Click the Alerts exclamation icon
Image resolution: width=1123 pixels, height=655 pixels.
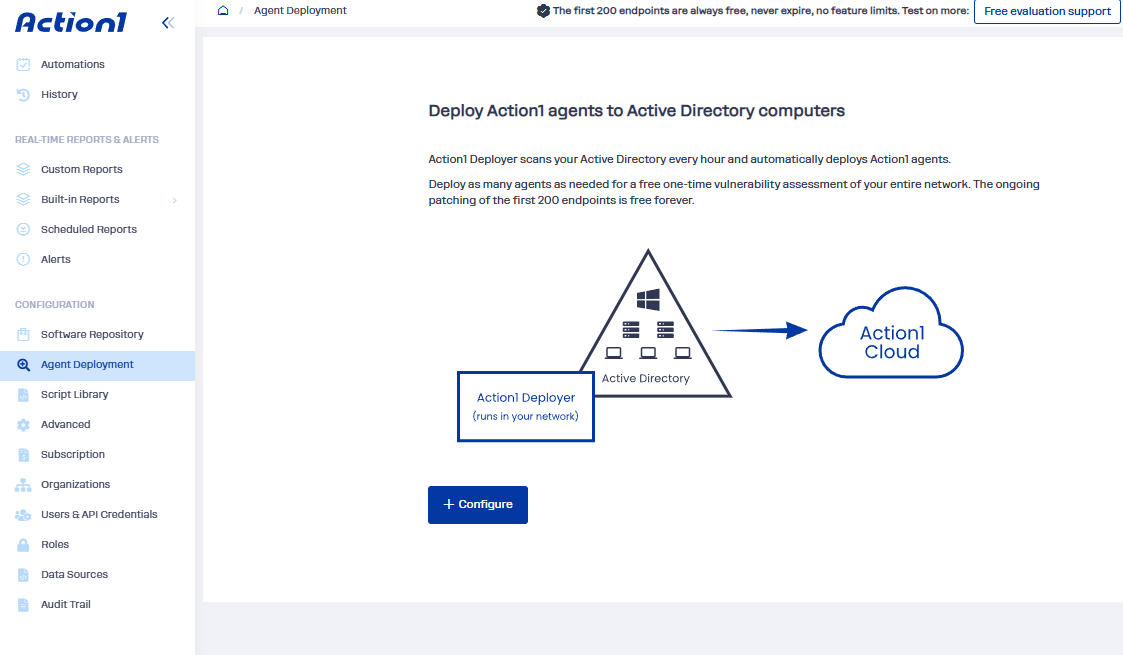click(x=24, y=260)
